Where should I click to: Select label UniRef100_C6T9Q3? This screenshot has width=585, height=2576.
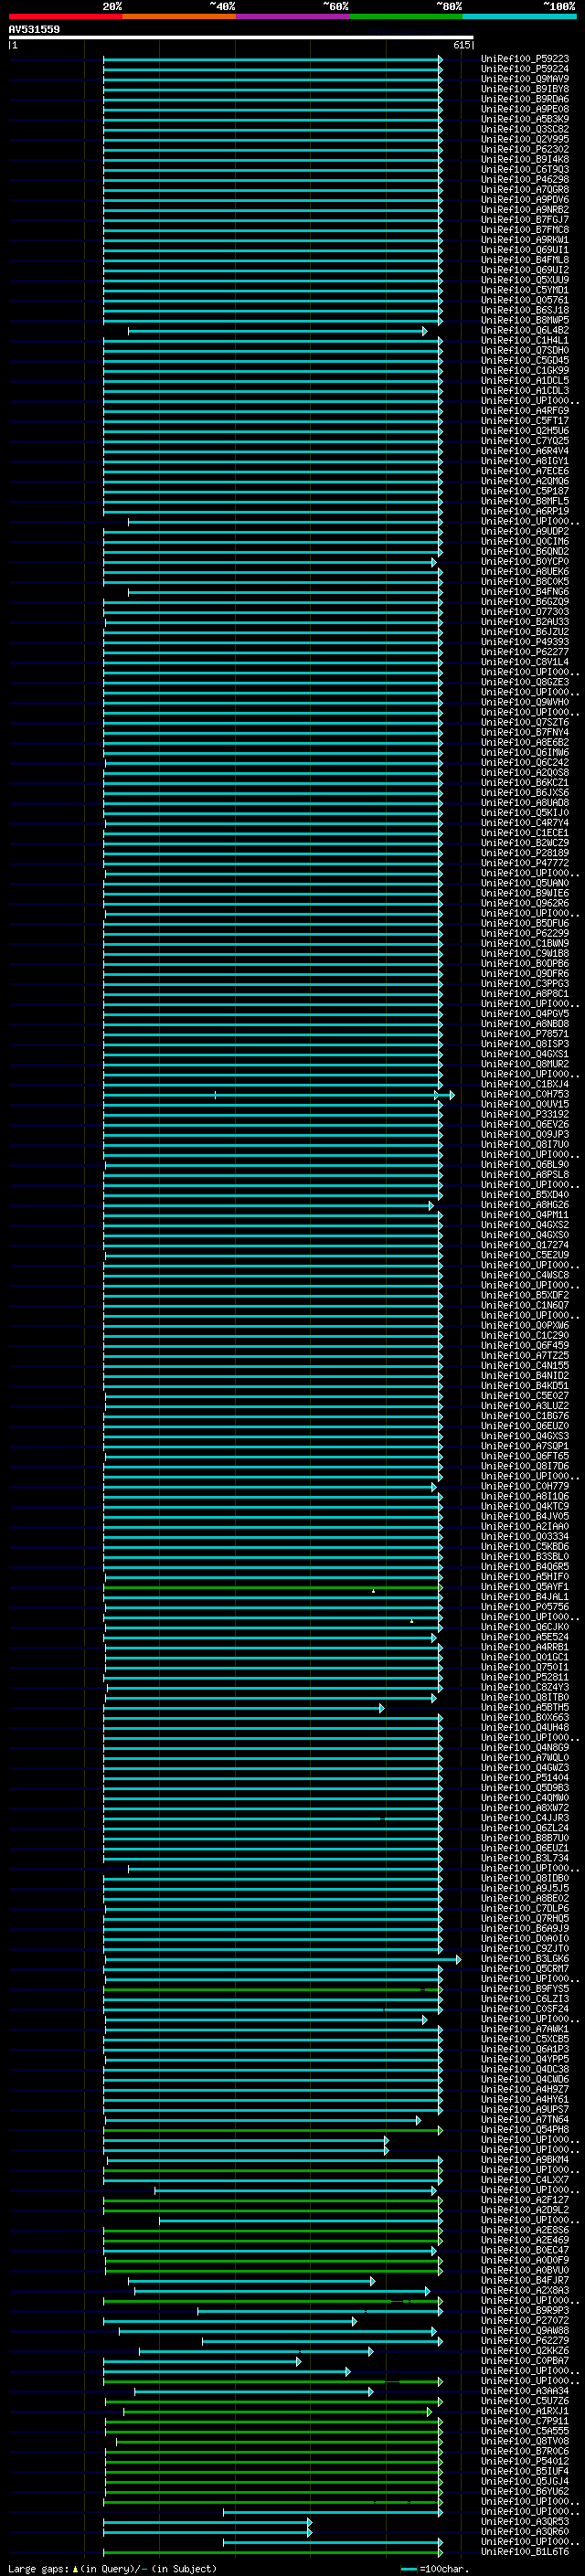pos(525,169)
